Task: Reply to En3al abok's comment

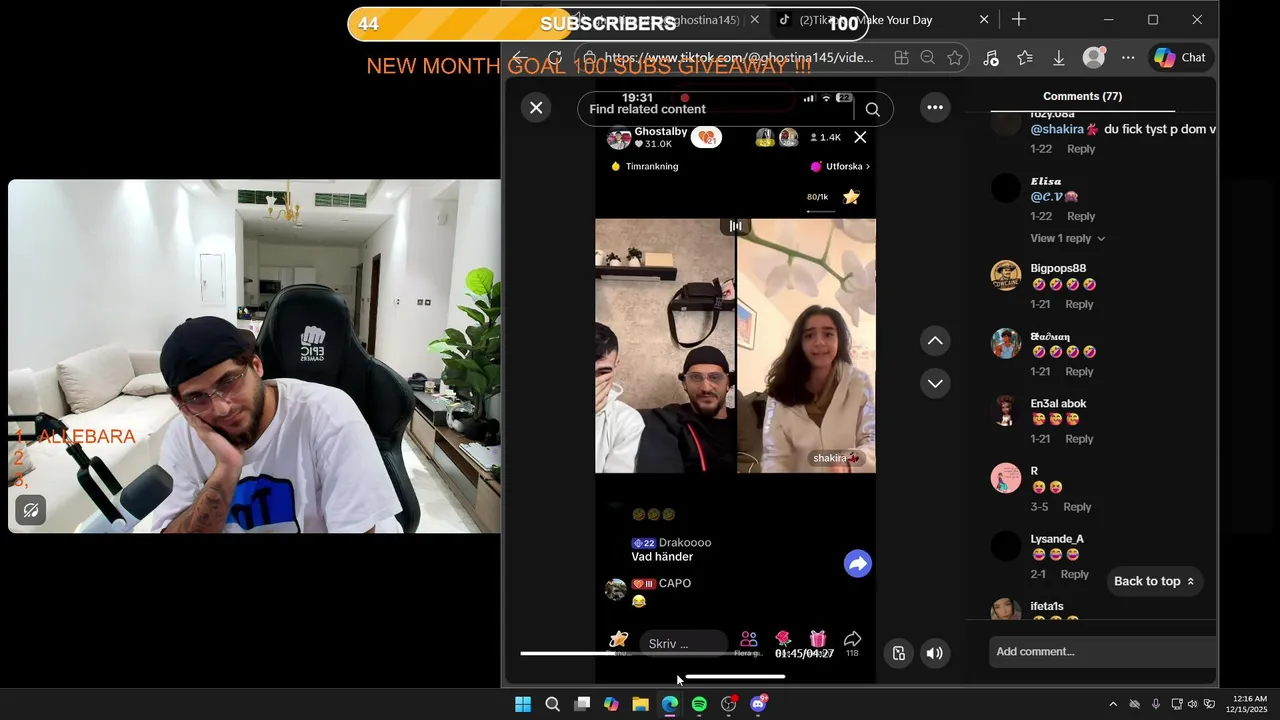Action: pos(1079,439)
